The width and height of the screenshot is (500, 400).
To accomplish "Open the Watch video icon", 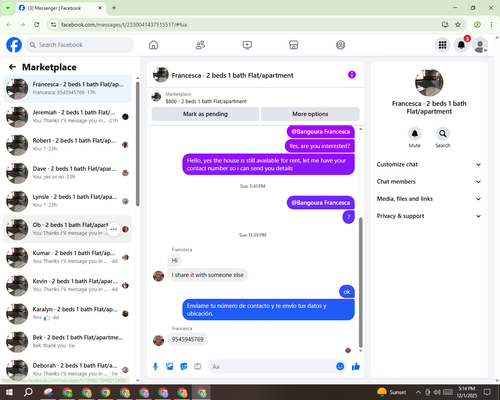I will 247,45.
